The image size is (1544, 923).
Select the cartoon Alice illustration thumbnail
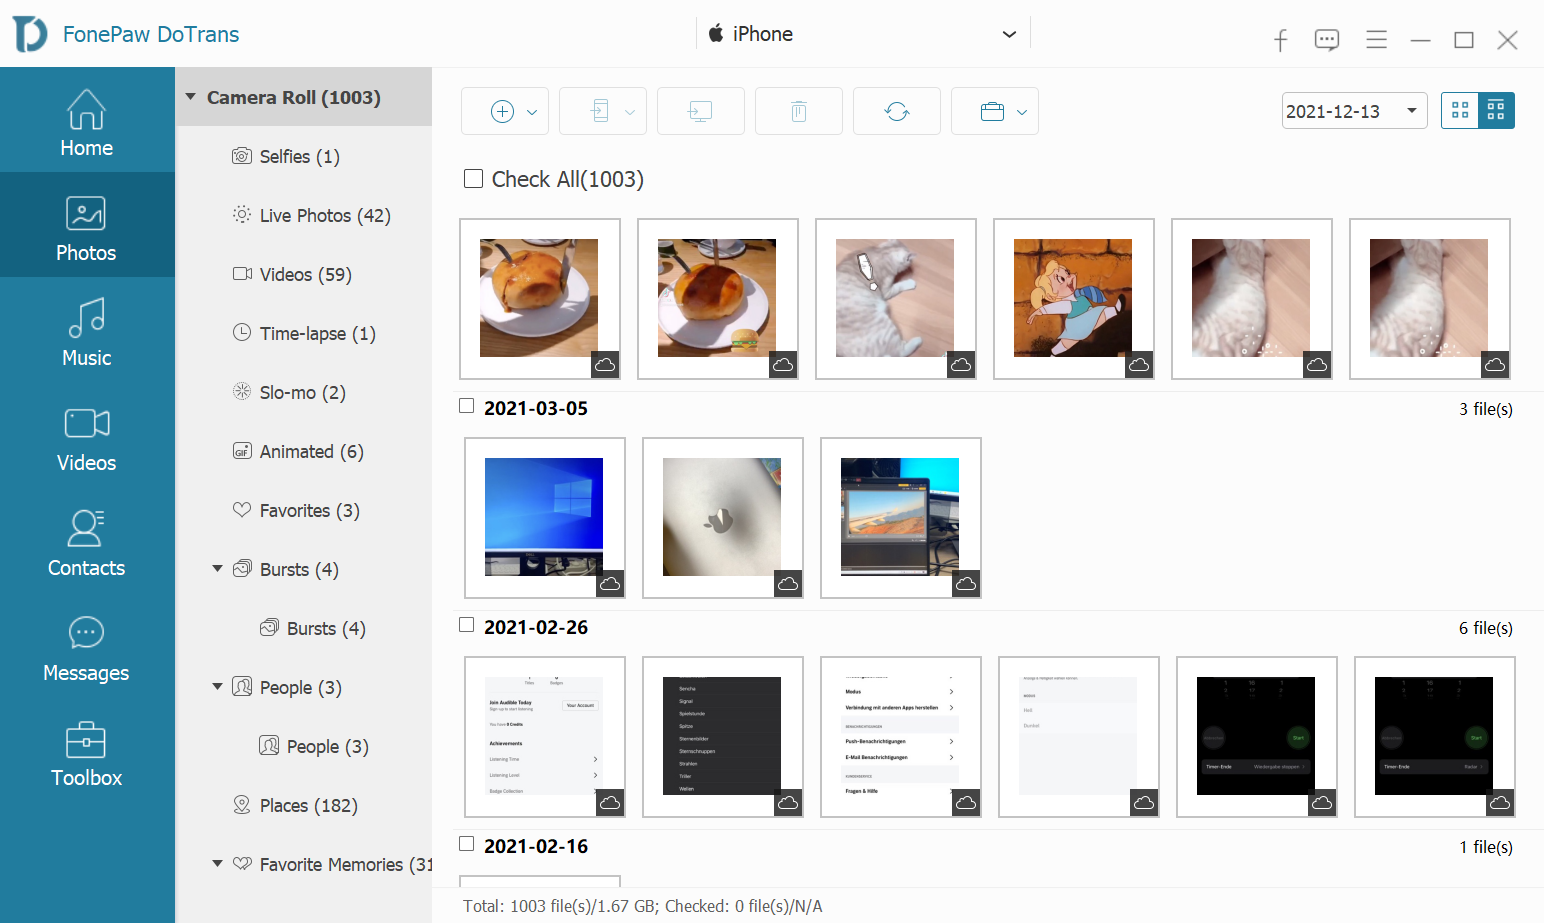coord(1073,298)
